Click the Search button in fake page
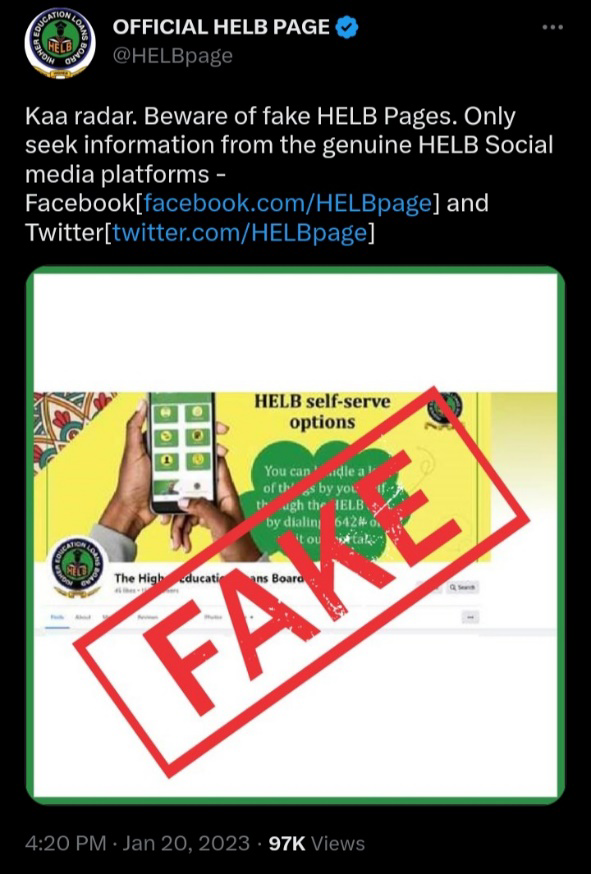591x874 pixels. point(462,587)
